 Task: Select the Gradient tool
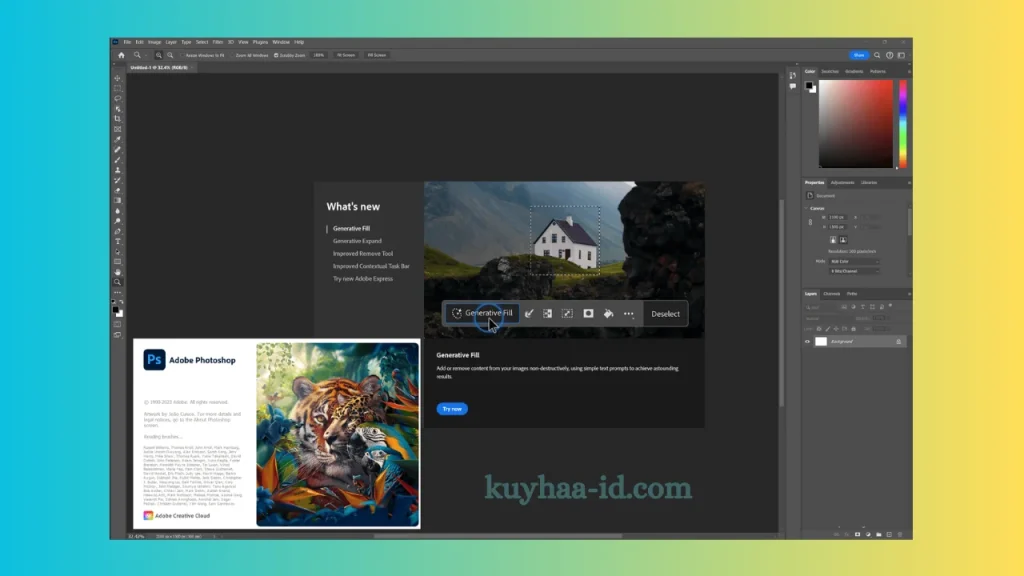[x=118, y=200]
